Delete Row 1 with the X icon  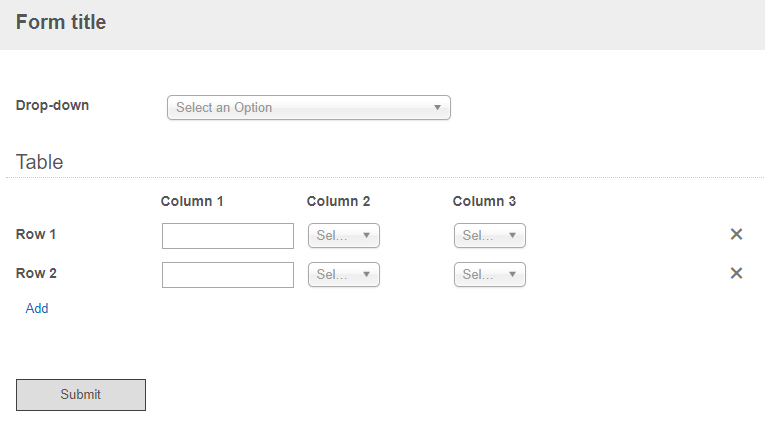(x=736, y=234)
